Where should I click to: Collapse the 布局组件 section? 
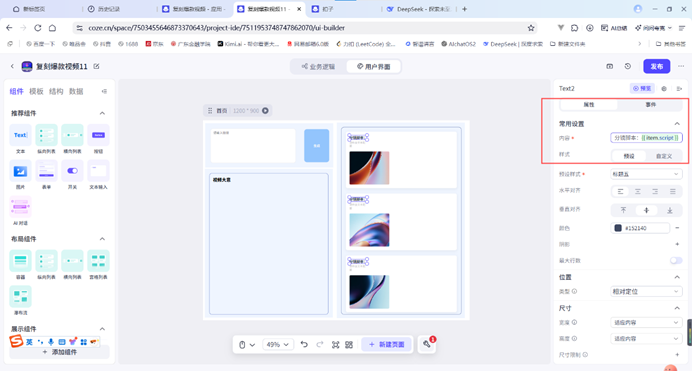pyautogui.click(x=102, y=239)
